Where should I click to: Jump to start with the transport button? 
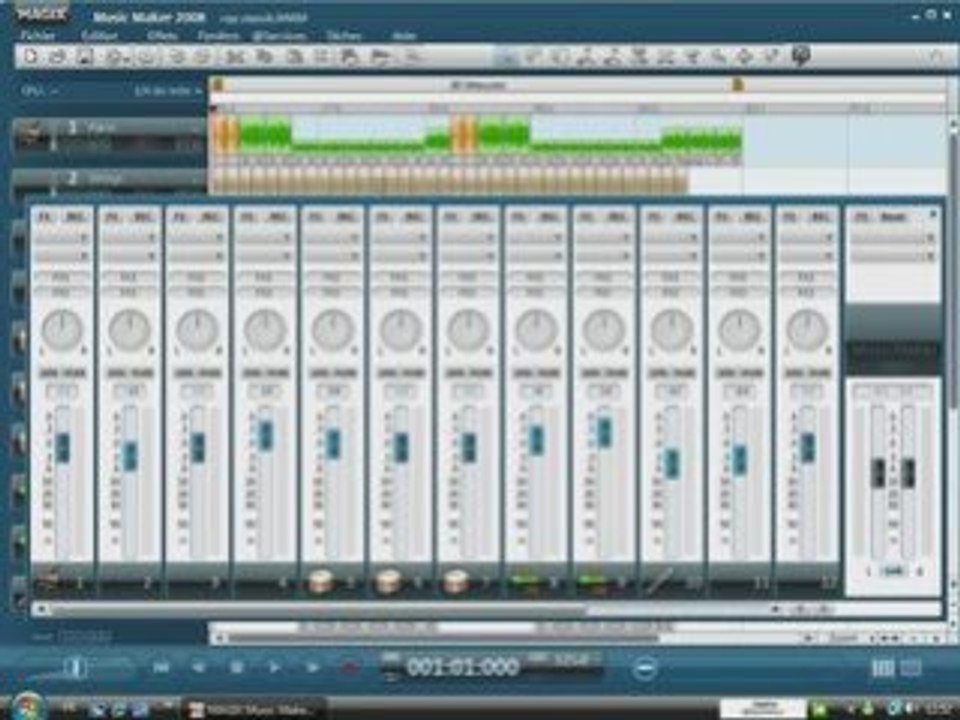coord(161,667)
